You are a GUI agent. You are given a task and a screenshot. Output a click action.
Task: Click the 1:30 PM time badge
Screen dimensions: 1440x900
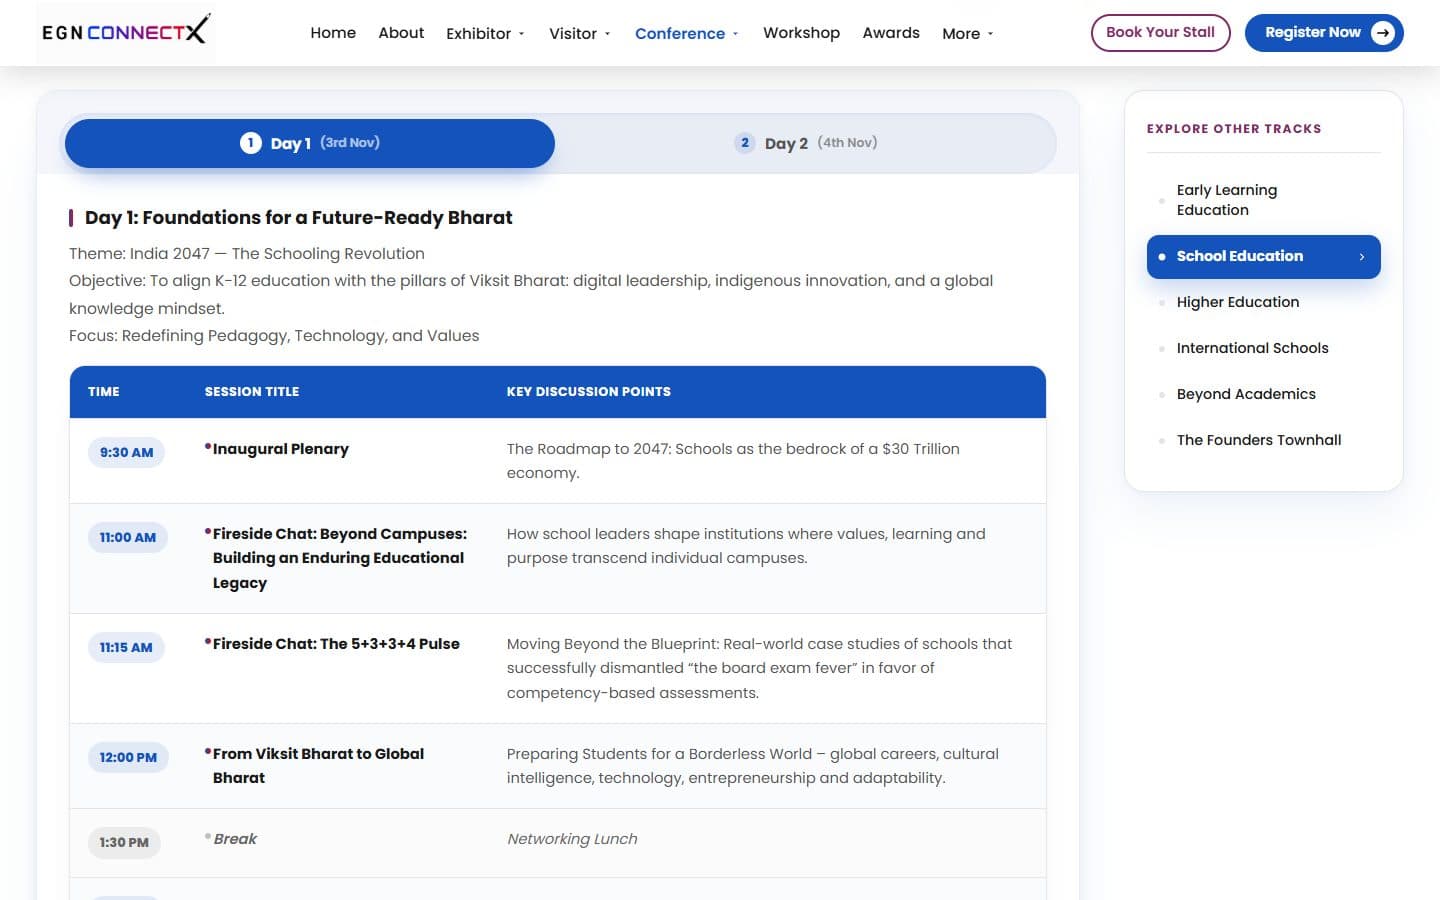pyautogui.click(x=124, y=842)
